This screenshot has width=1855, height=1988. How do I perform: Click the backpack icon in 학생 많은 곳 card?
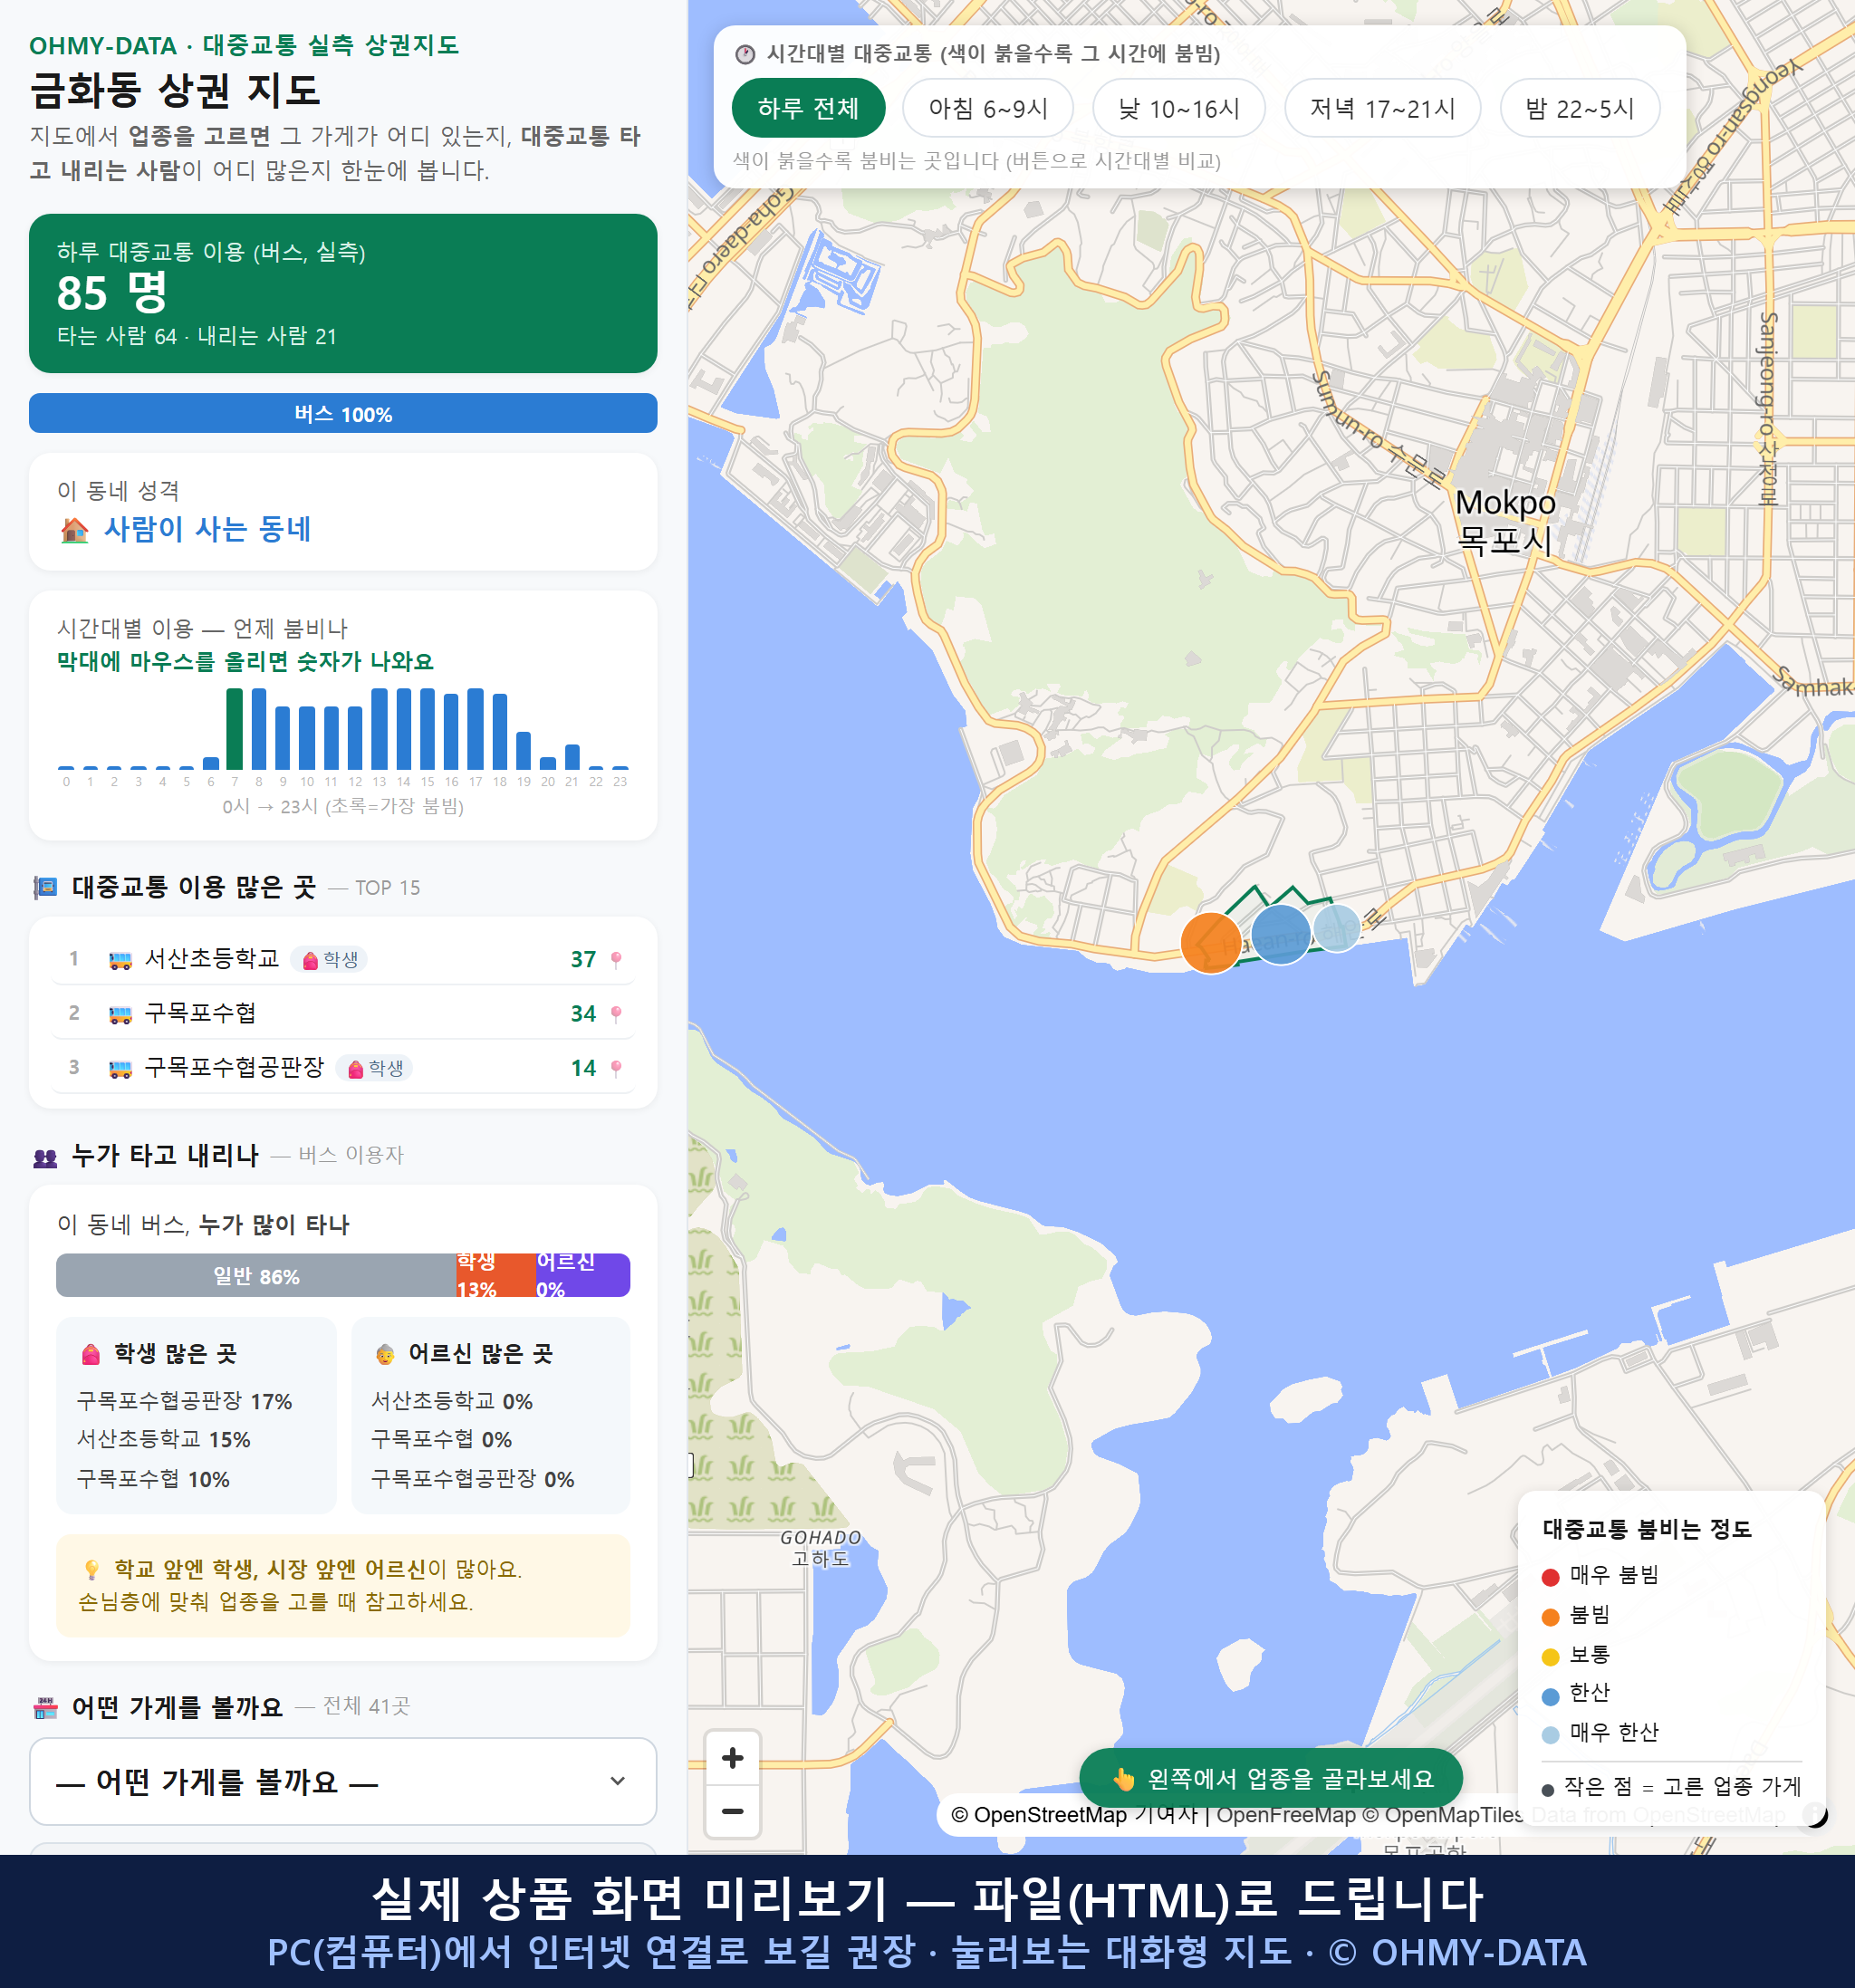(x=91, y=1354)
